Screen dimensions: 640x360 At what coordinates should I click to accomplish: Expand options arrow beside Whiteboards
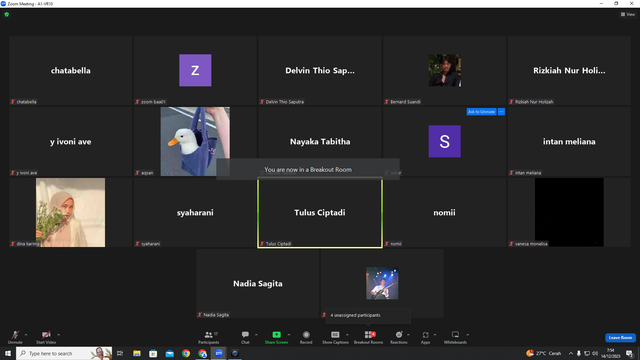point(467,335)
